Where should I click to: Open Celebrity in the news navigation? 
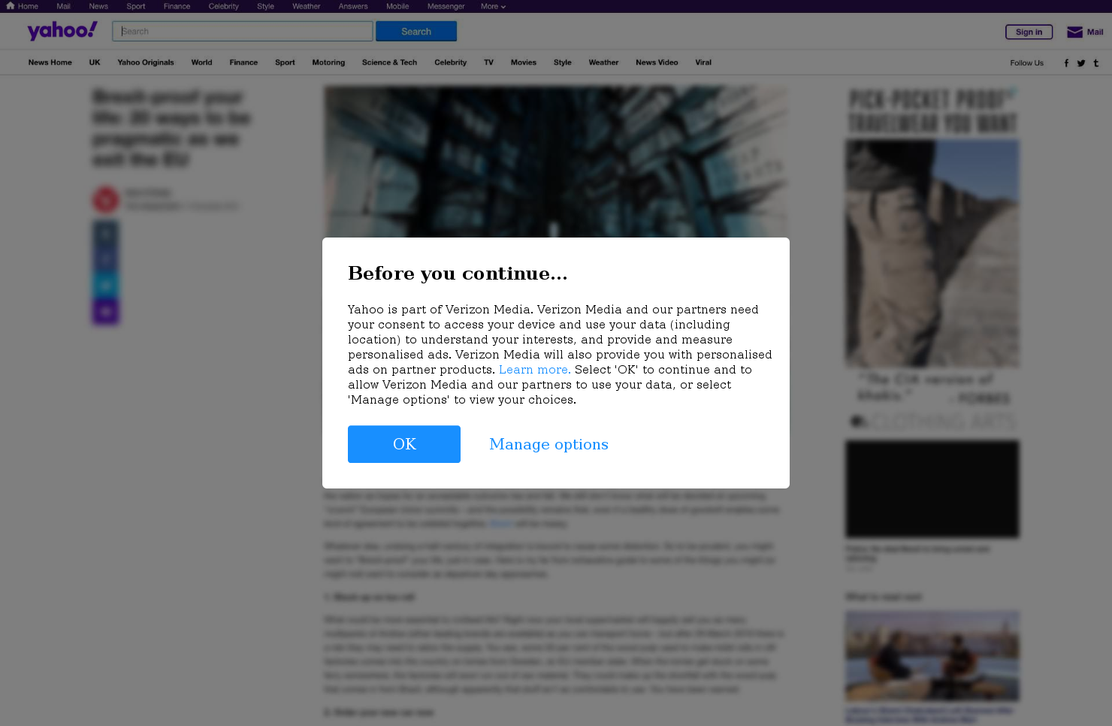click(x=450, y=62)
